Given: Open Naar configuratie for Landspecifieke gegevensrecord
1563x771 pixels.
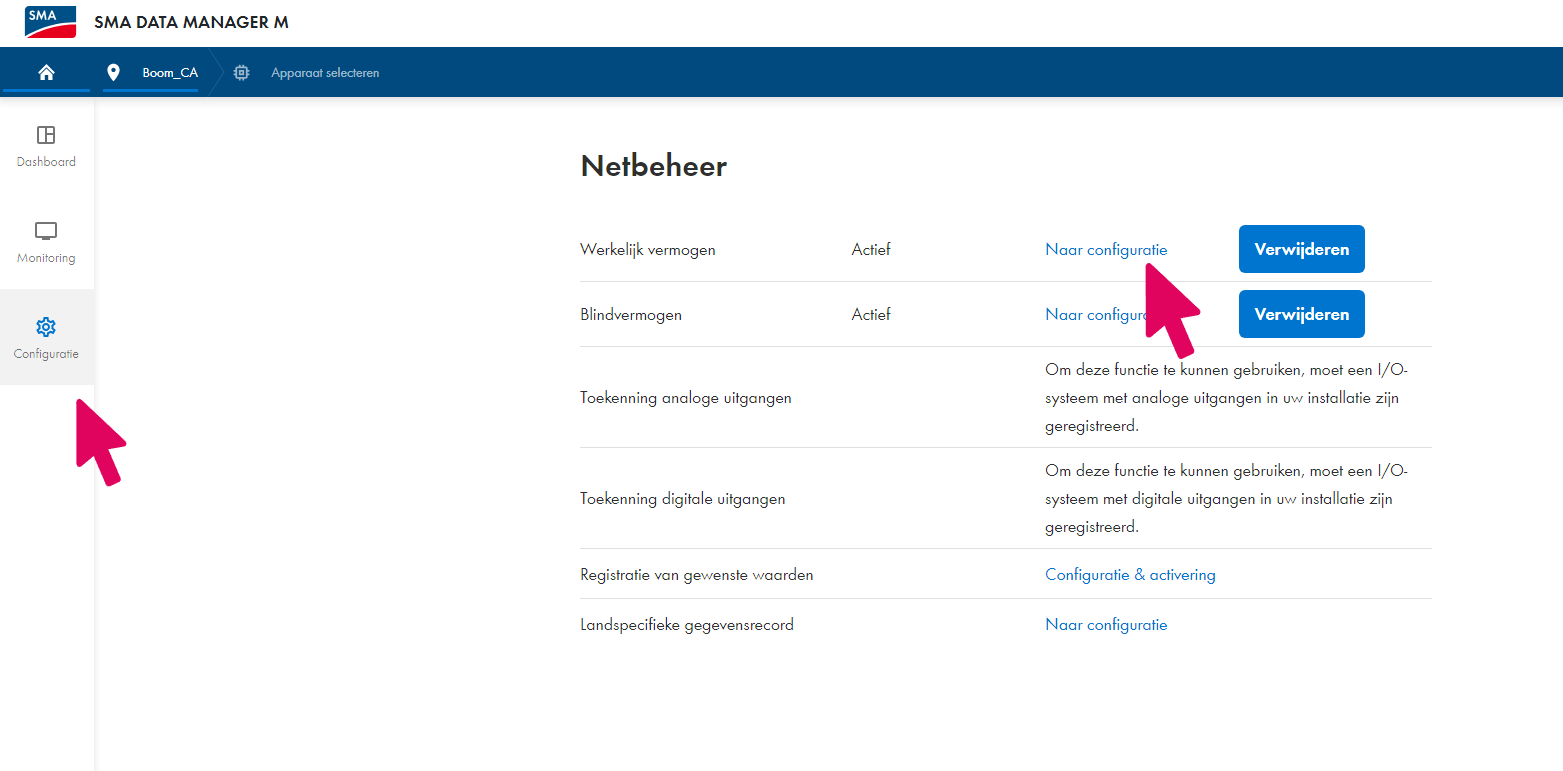Looking at the screenshot, I should click(1106, 625).
